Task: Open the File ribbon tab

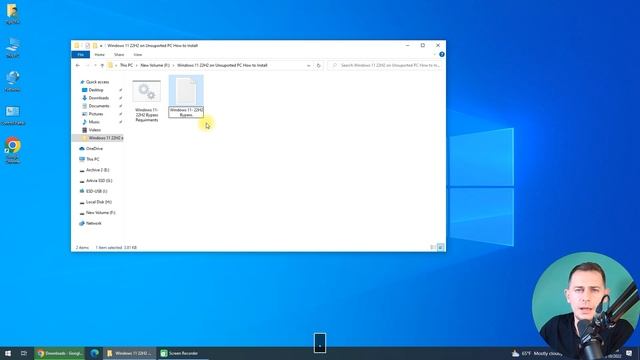Action: point(80,55)
